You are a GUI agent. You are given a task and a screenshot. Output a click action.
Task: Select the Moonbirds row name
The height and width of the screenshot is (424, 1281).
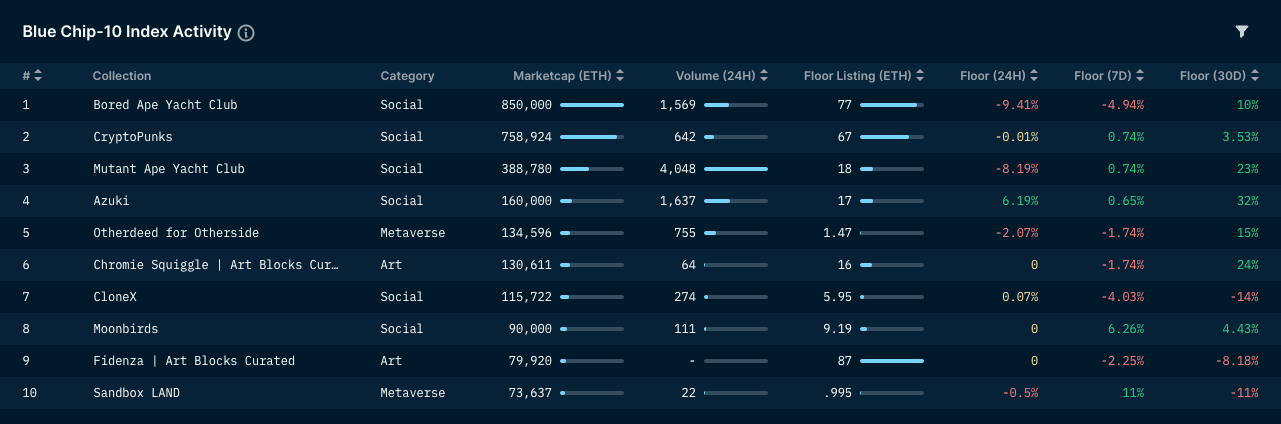coord(126,329)
